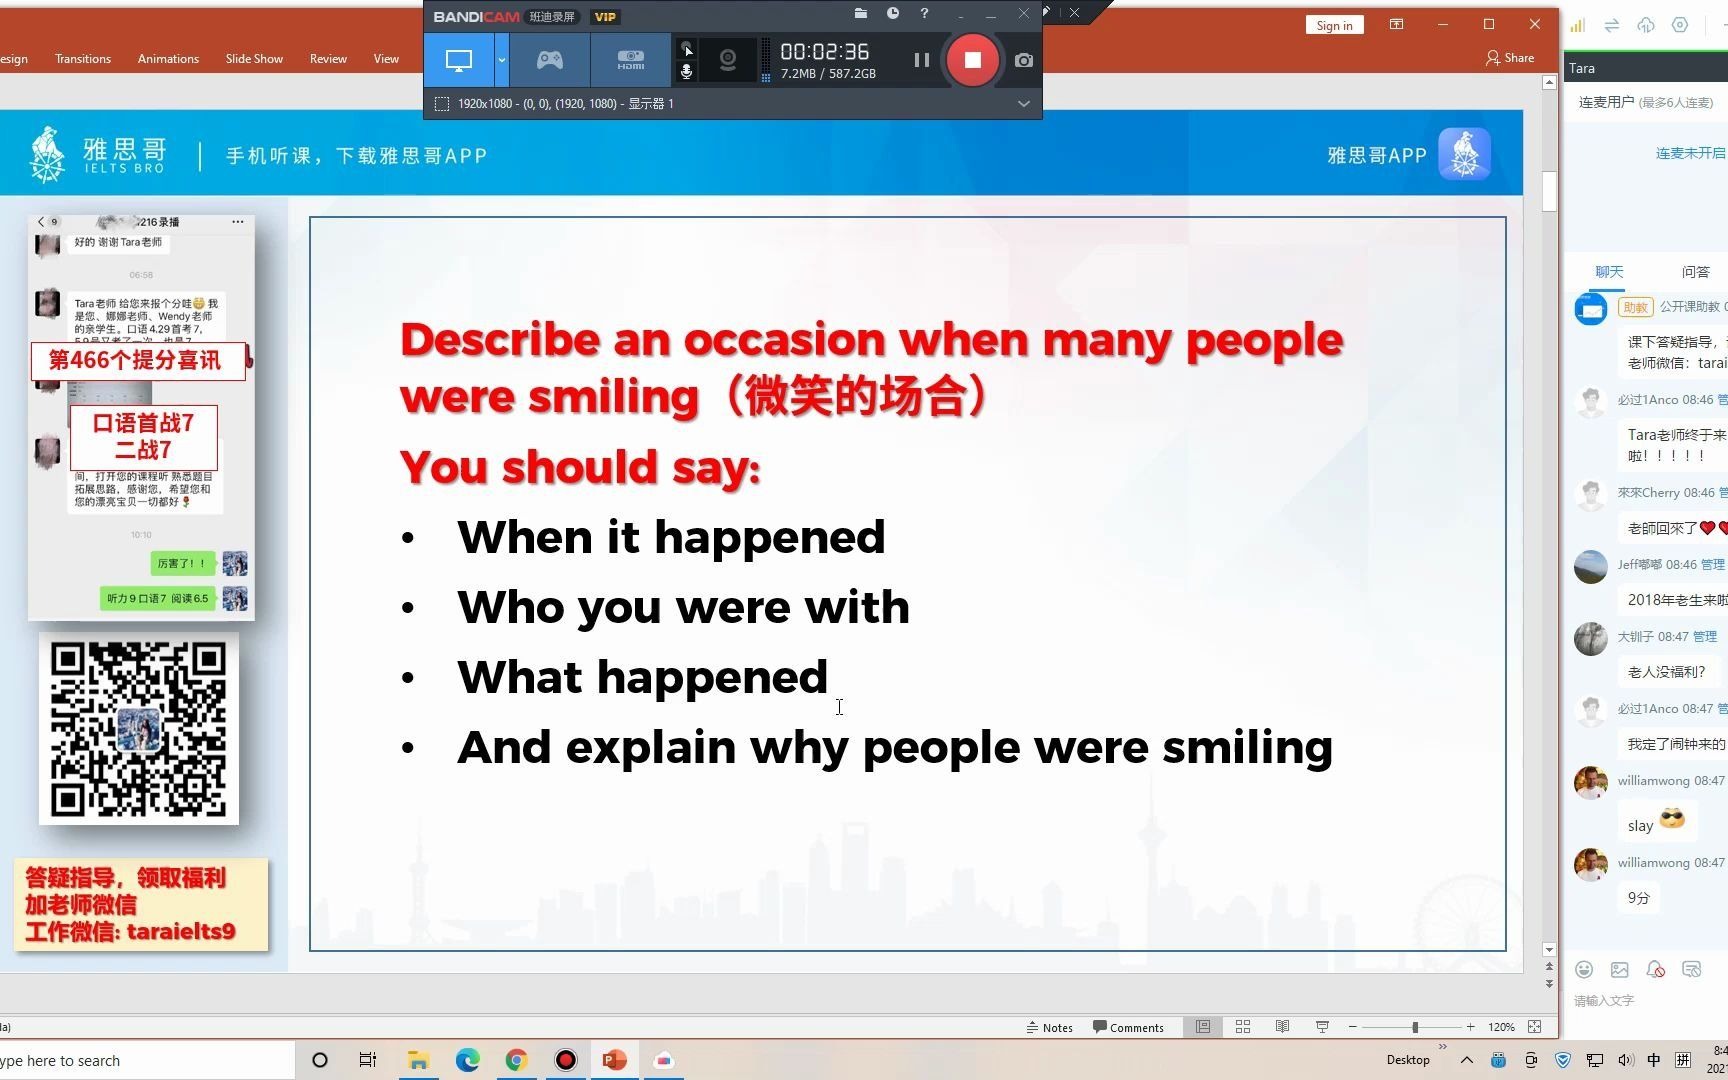Viewport: 1728px width, 1080px height.
Task: Select Bandicam HDMI device recording mode
Action: coord(630,60)
